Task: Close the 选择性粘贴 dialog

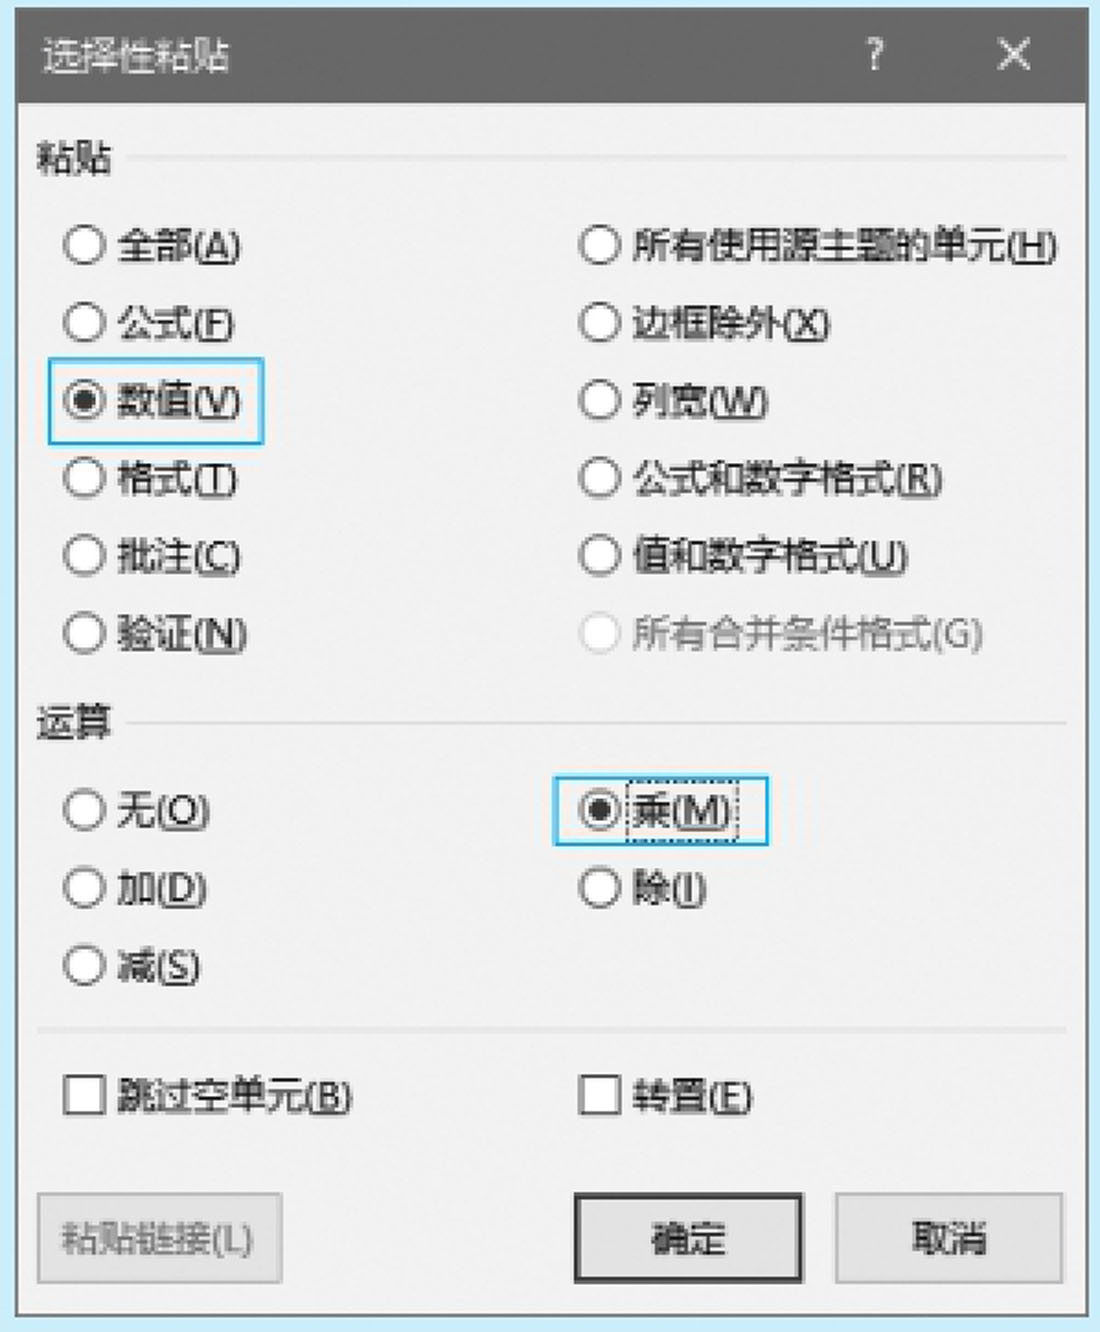Action: (1014, 54)
